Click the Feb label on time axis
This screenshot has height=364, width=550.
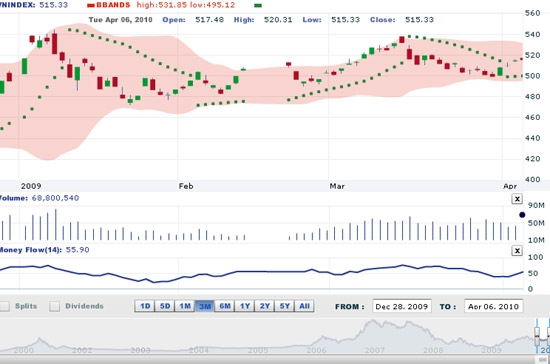click(x=186, y=186)
